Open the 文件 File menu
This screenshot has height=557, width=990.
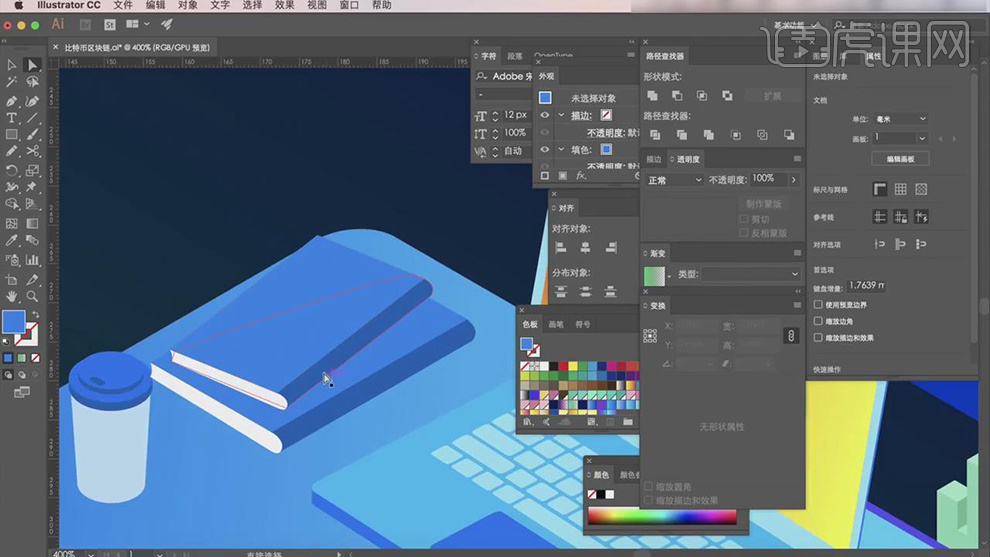click(x=122, y=5)
